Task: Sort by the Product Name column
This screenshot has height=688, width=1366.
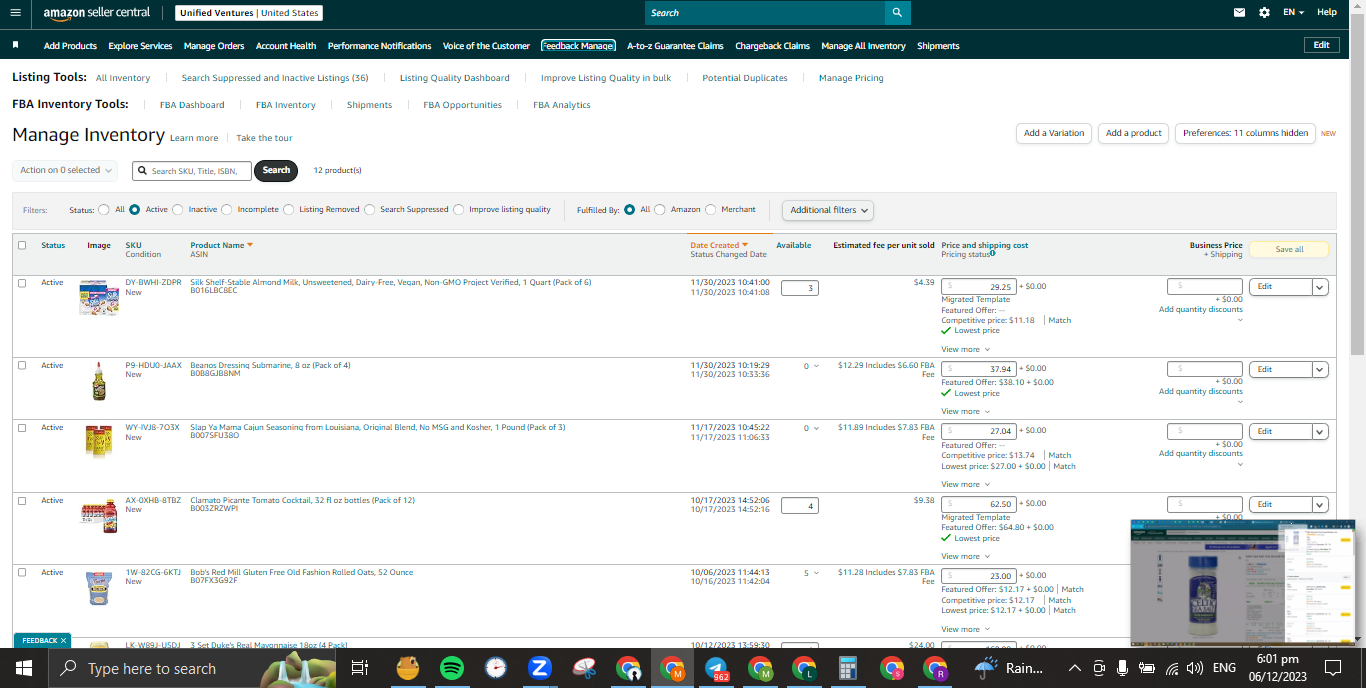Action: [x=221, y=245]
